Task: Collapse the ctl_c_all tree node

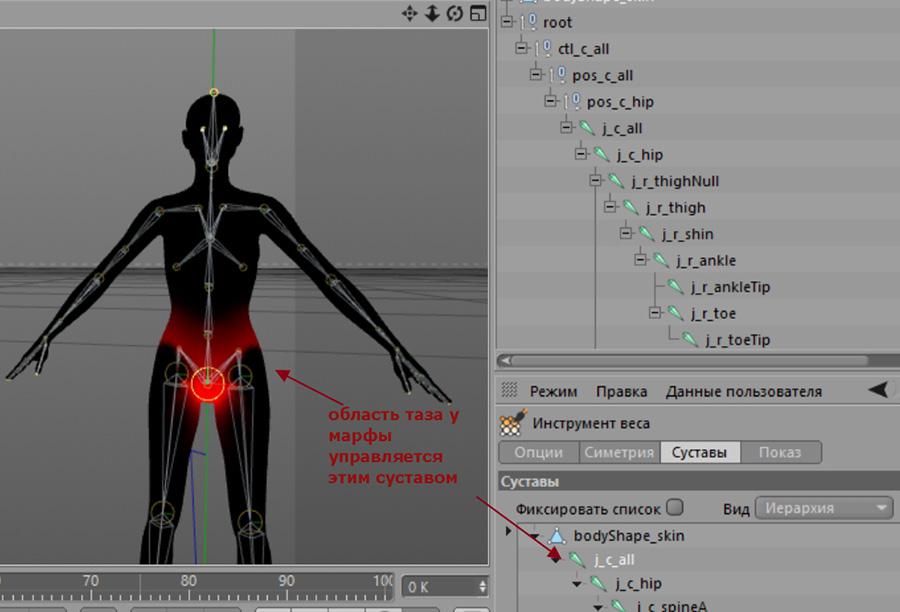Action: (x=521, y=48)
